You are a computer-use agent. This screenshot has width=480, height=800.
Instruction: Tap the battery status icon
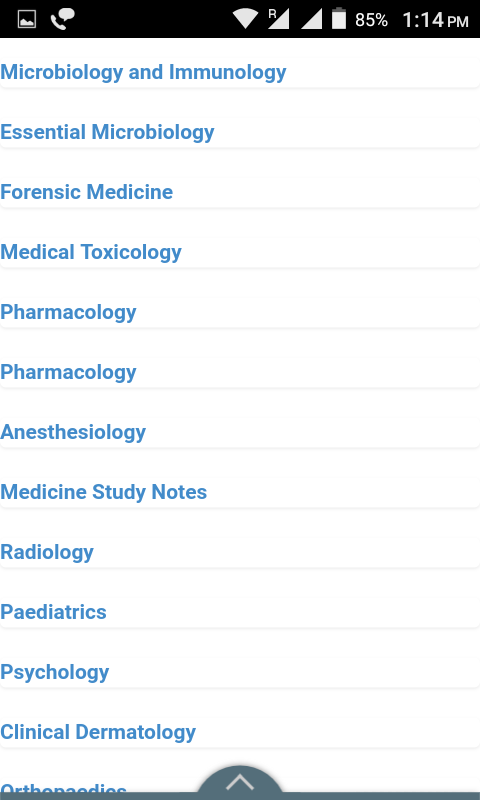[339, 18]
